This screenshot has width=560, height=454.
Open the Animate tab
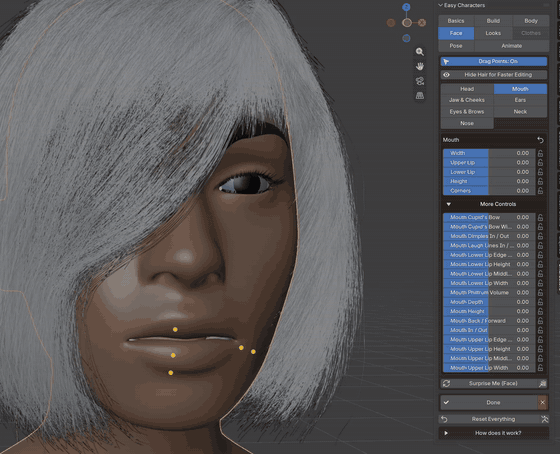tap(512, 46)
